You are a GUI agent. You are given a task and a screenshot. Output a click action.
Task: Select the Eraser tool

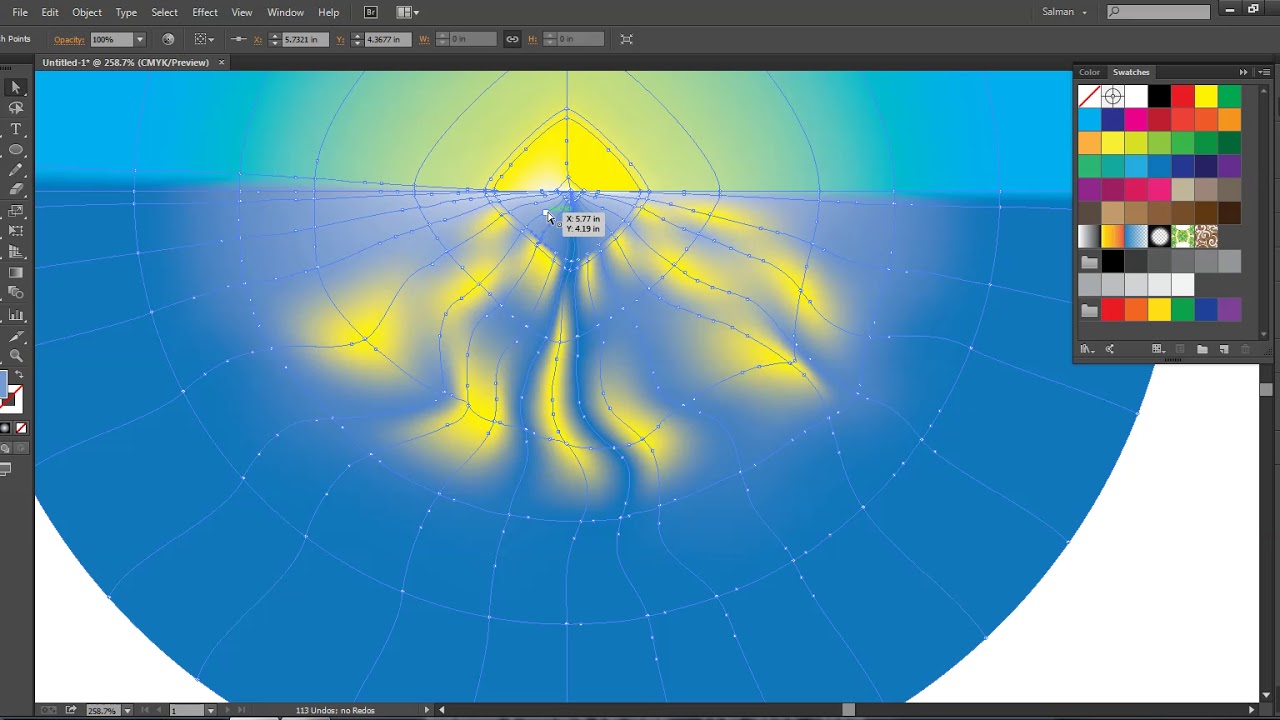click(x=15, y=190)
